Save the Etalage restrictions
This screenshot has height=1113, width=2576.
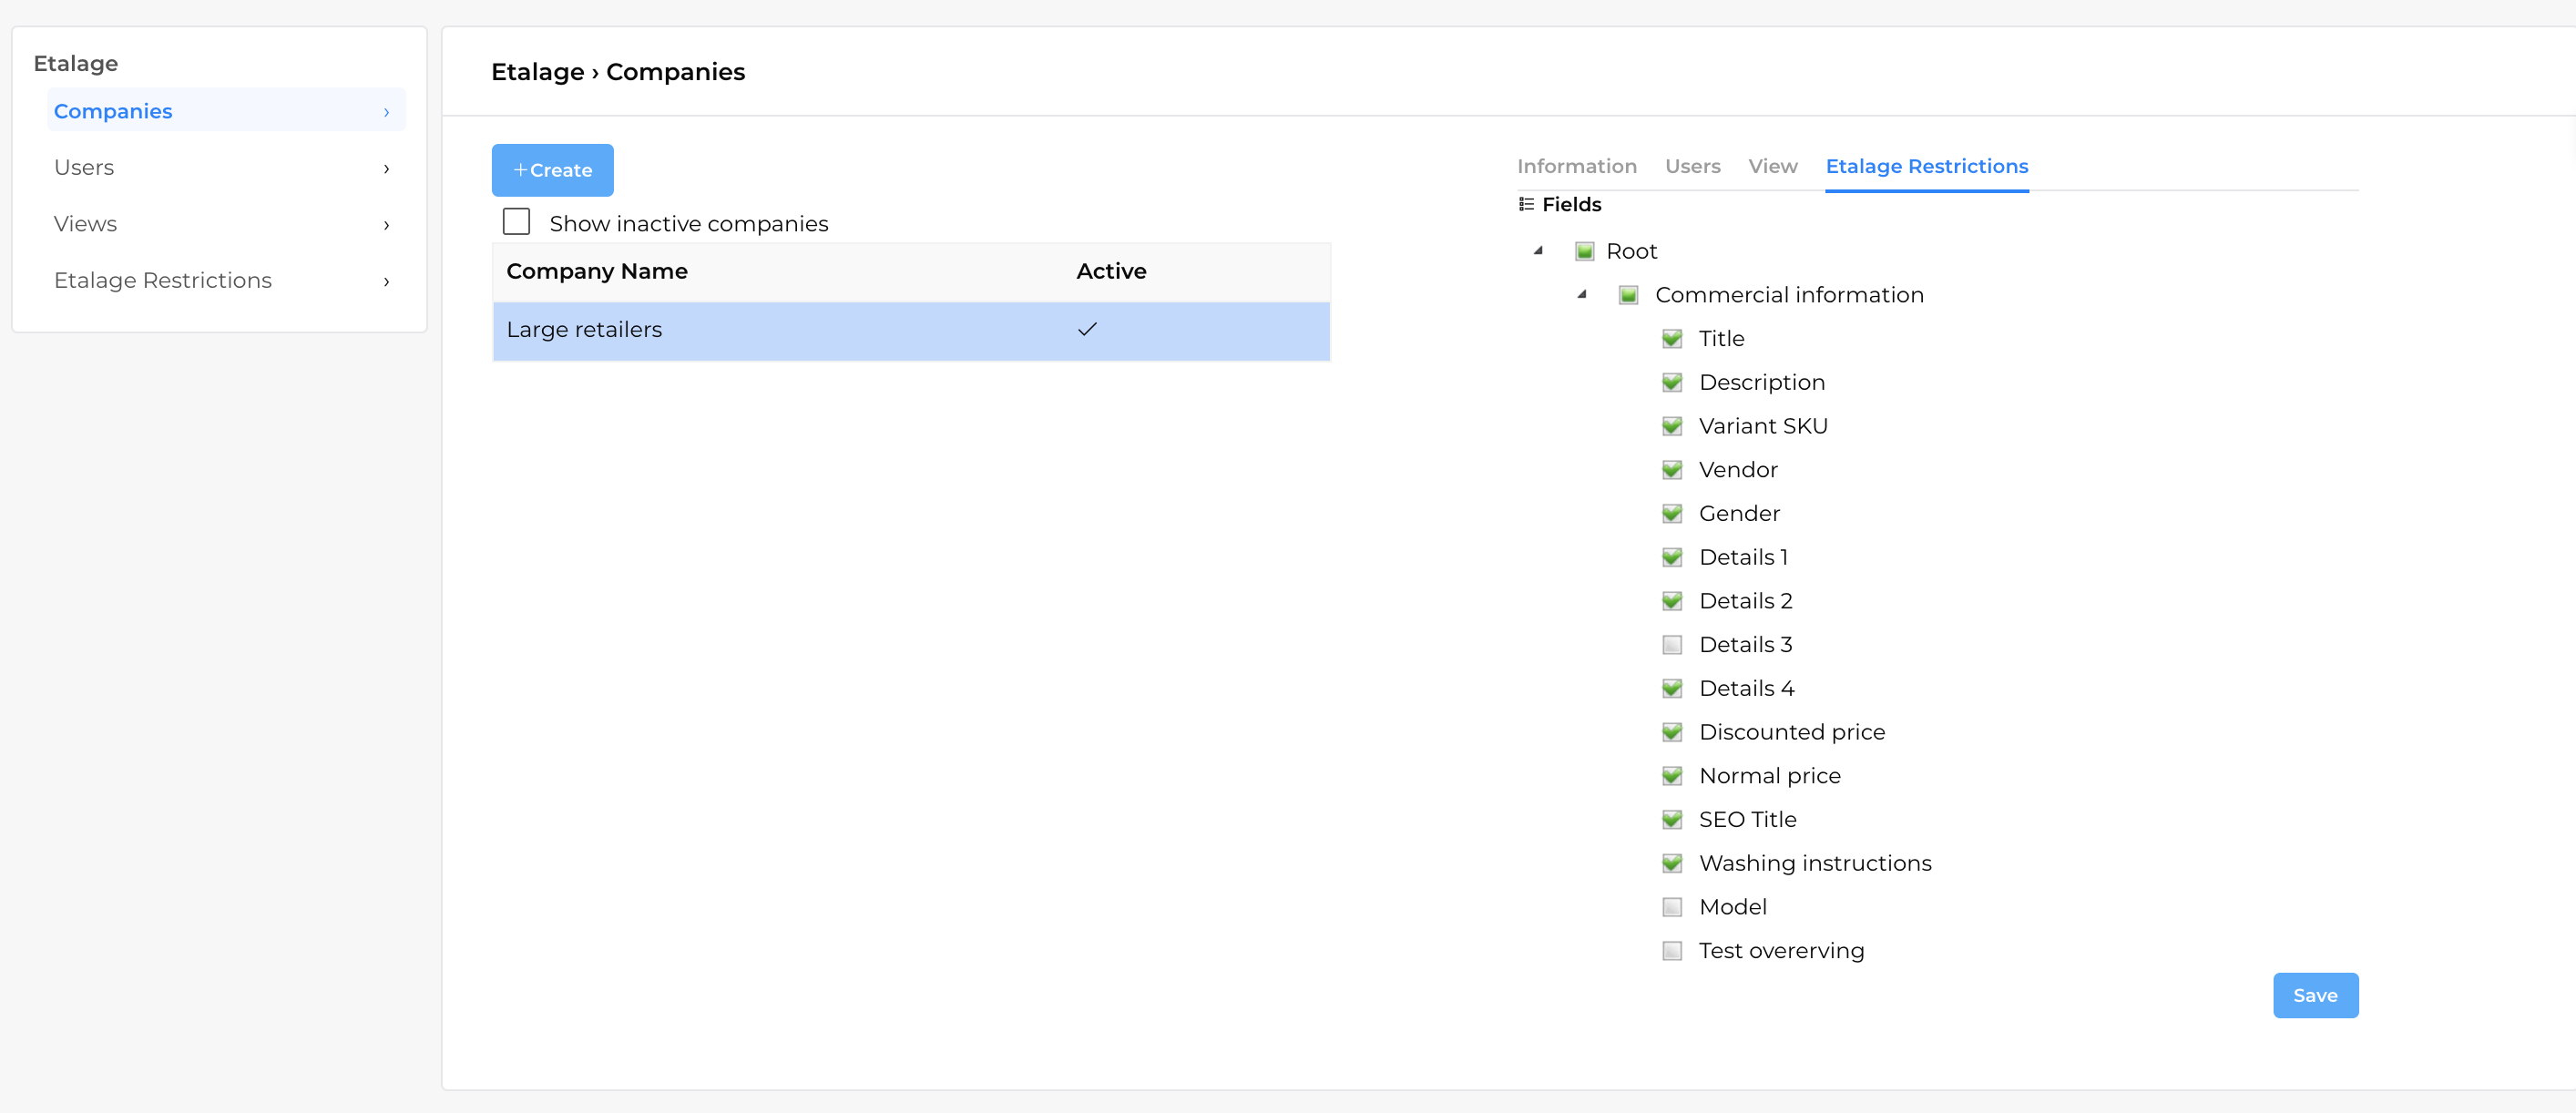click(x=2314, y=995)
